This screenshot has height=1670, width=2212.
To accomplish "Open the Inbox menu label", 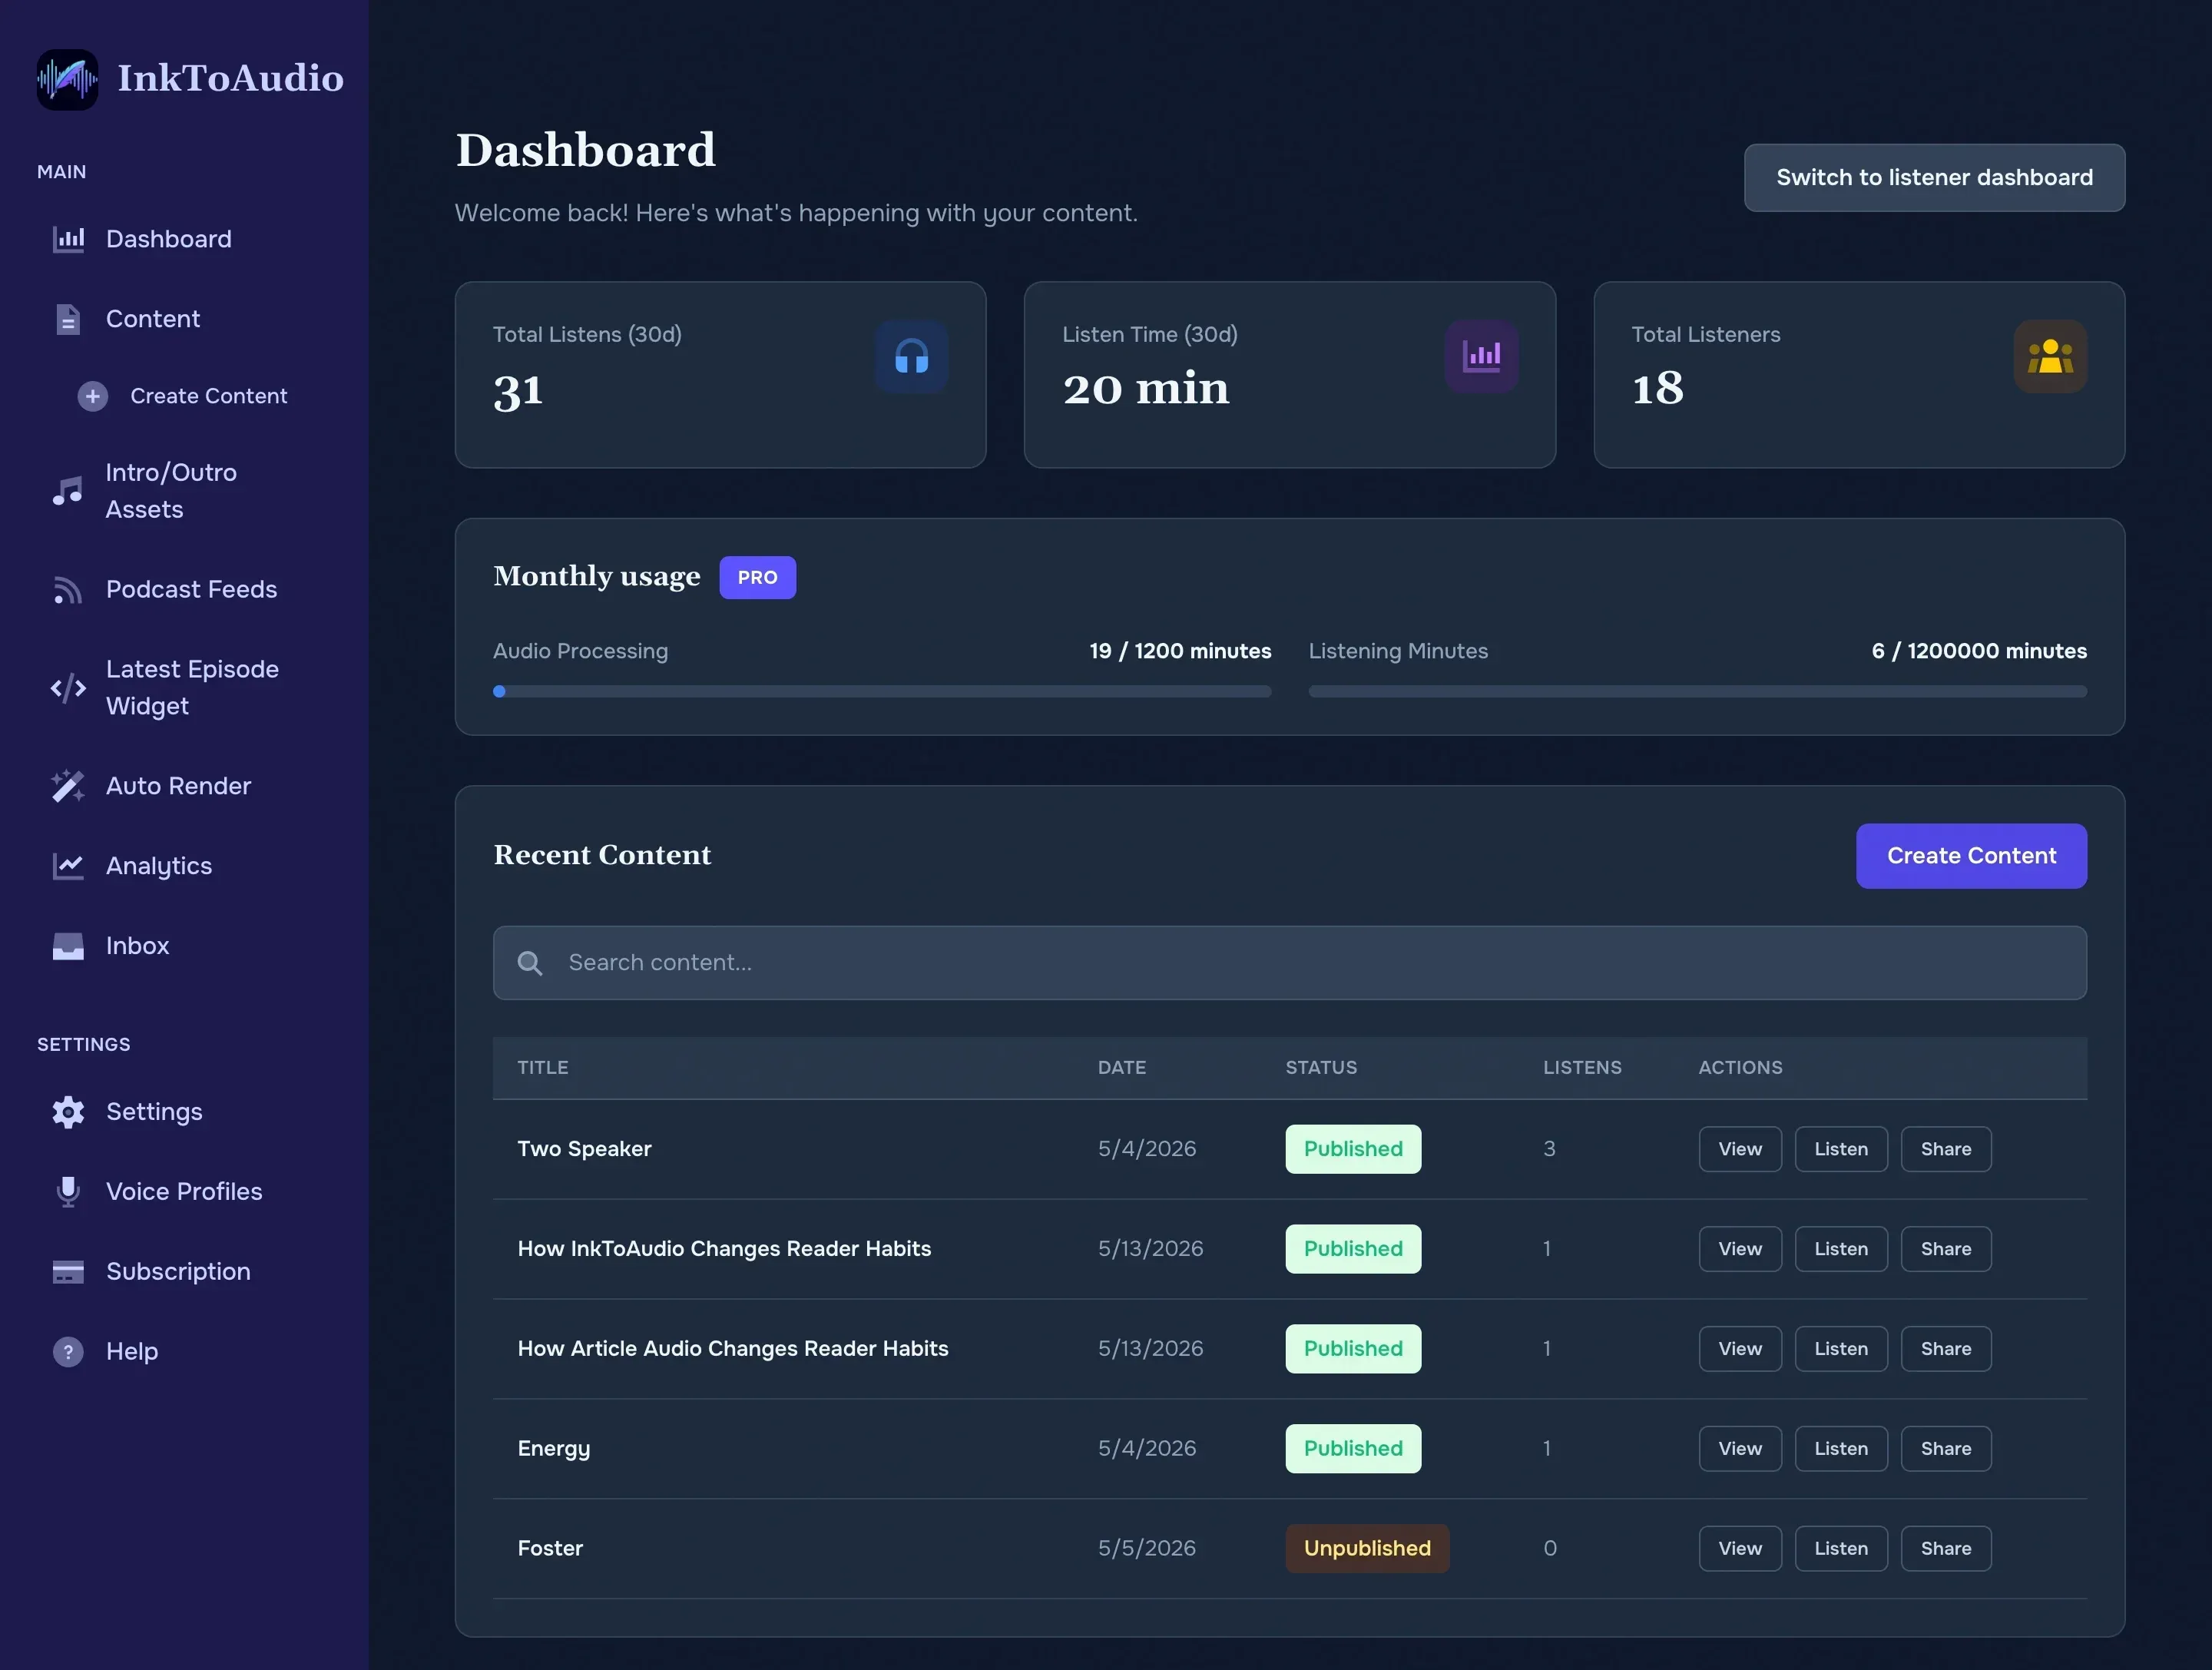I will (x=138, y=946).
